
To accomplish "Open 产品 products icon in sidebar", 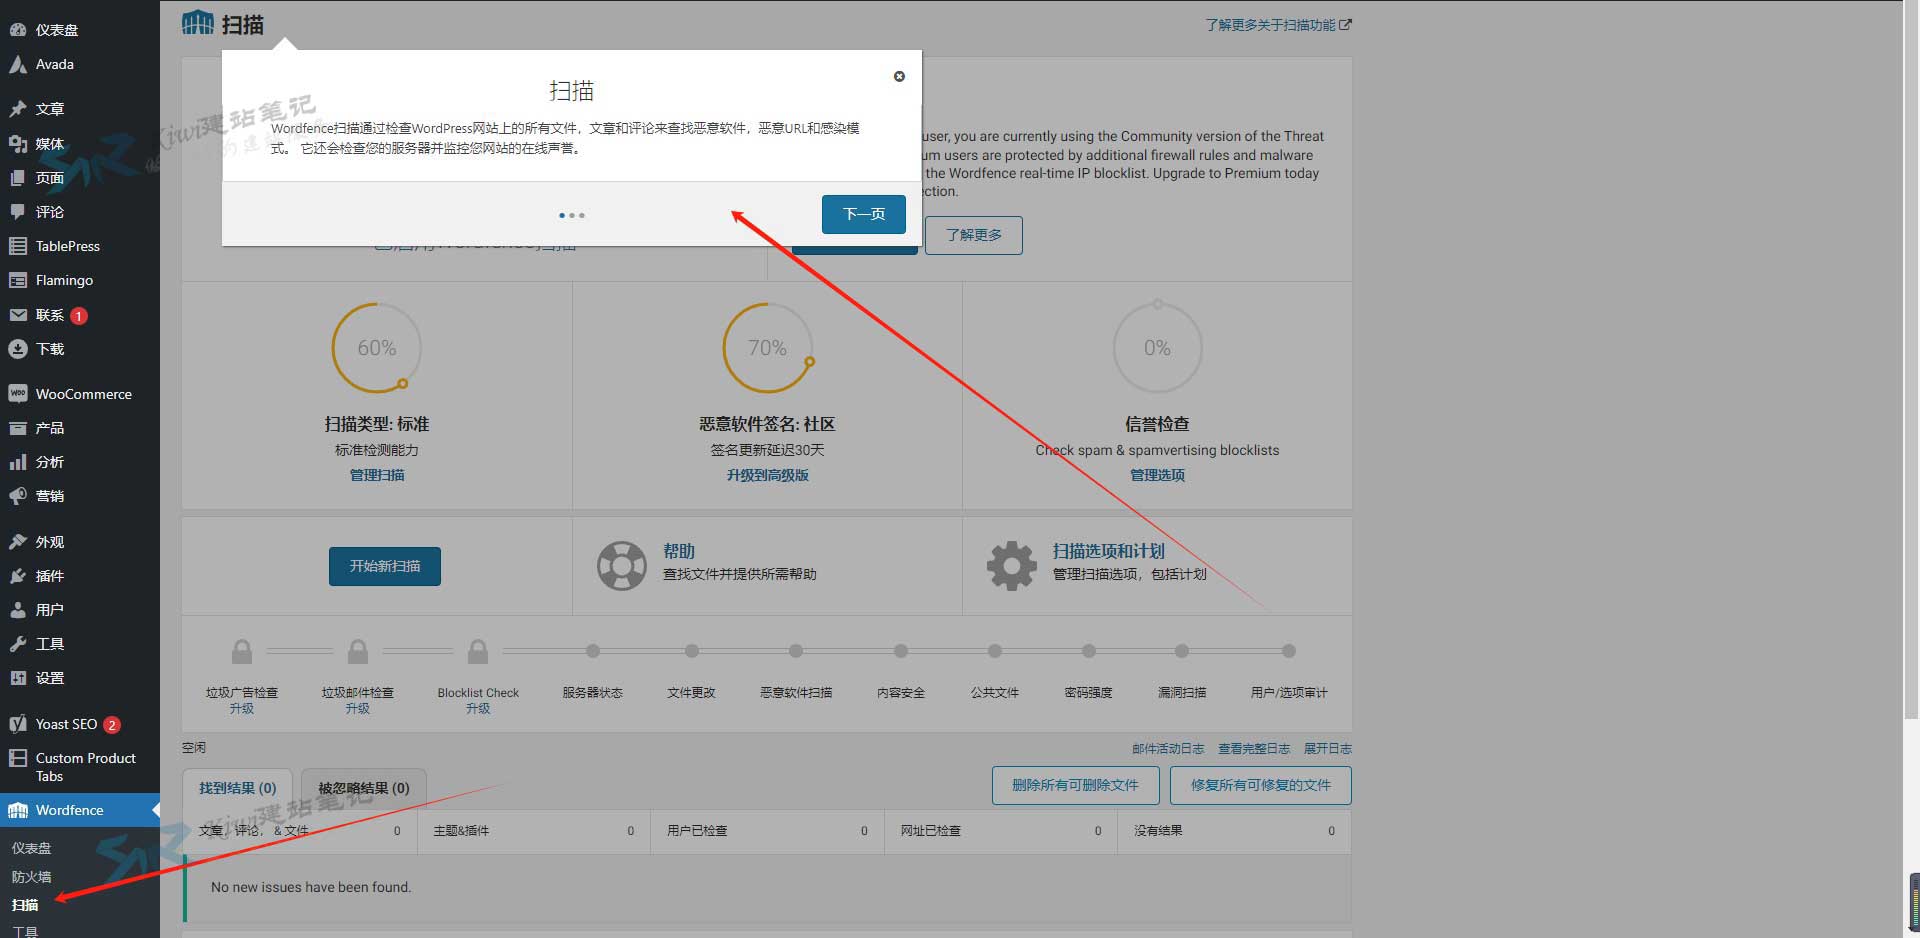I will pos(18,428).
